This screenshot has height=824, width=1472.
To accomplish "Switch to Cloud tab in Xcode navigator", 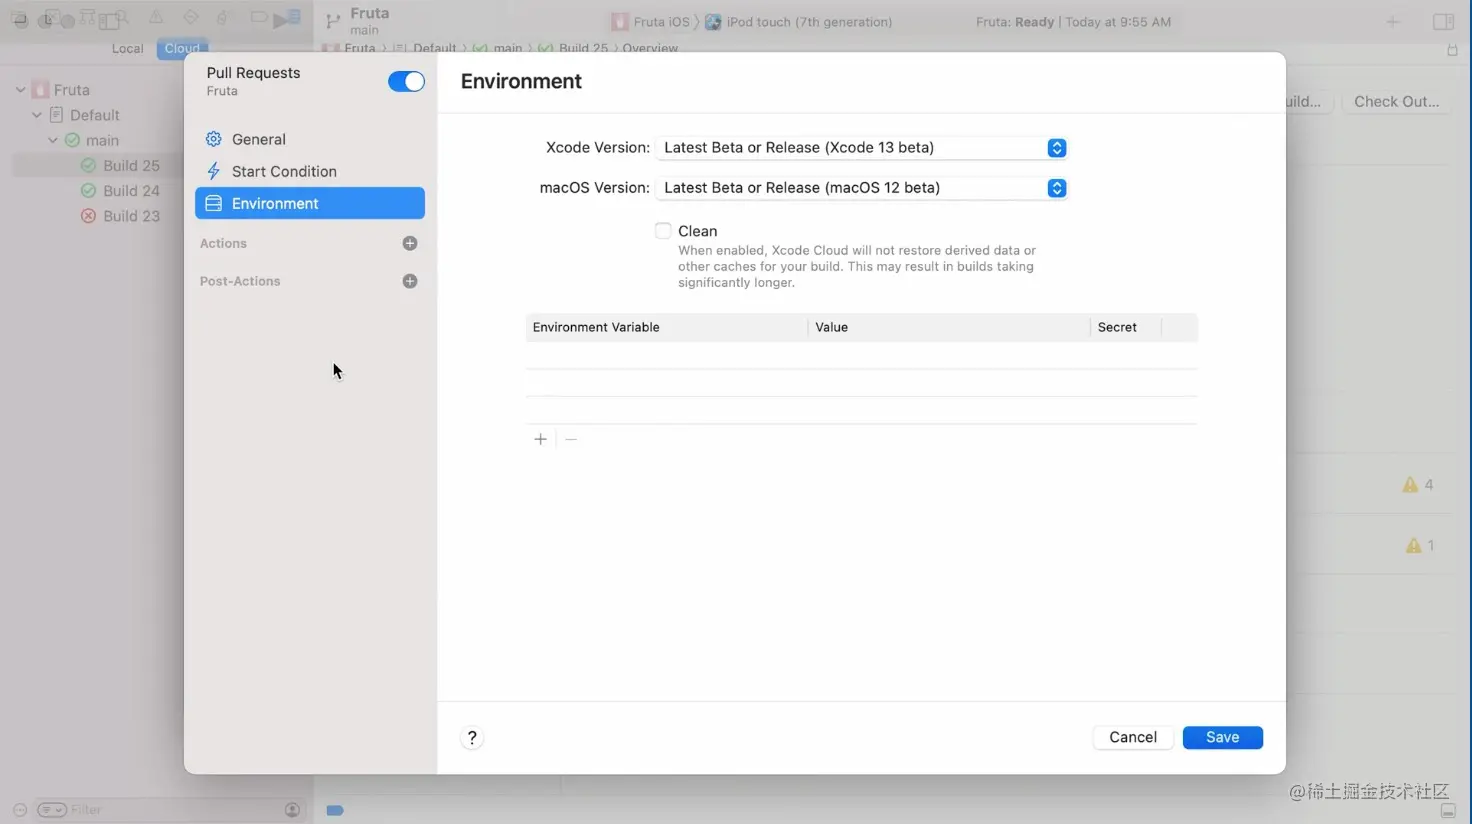I will tap(182, 48).
